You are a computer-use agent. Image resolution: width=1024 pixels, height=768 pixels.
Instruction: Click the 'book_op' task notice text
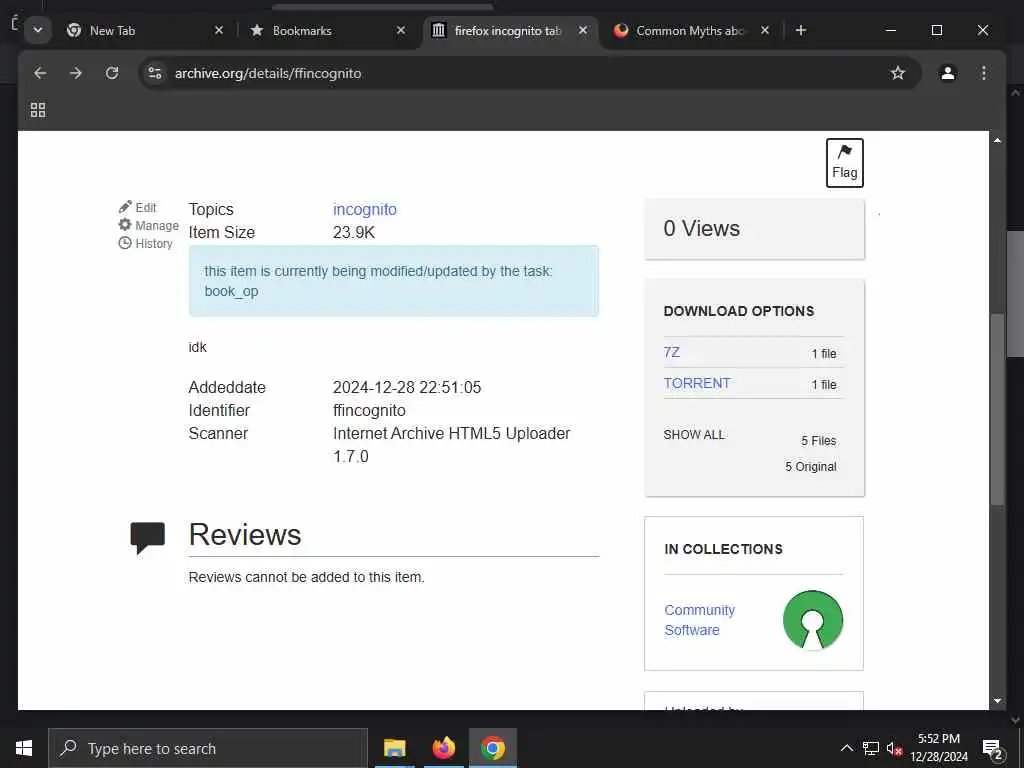[231, 291]
